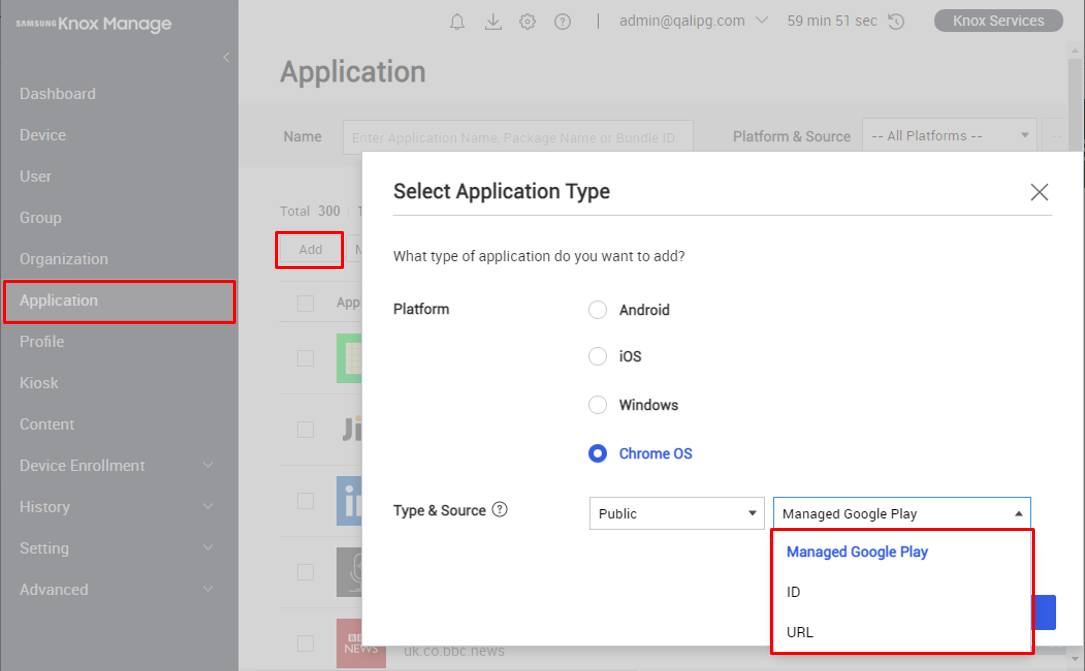Select the Android platform radio button

coord(598,310)
